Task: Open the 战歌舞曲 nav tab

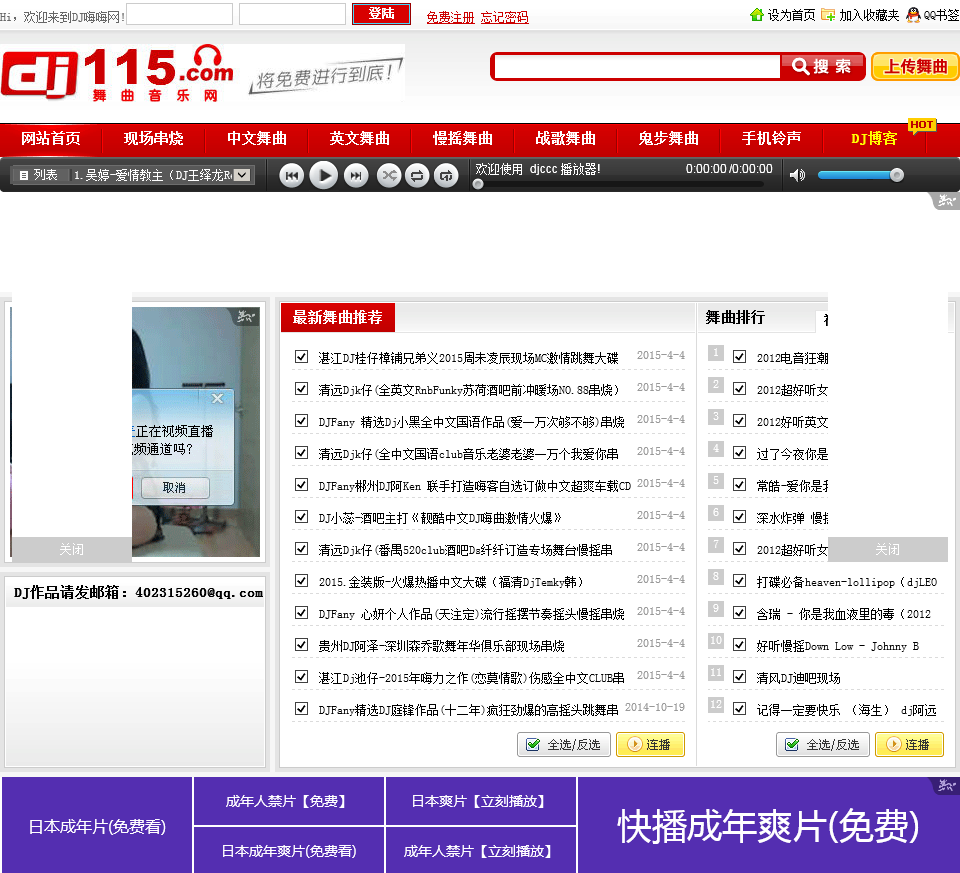Action: [565, 139]
